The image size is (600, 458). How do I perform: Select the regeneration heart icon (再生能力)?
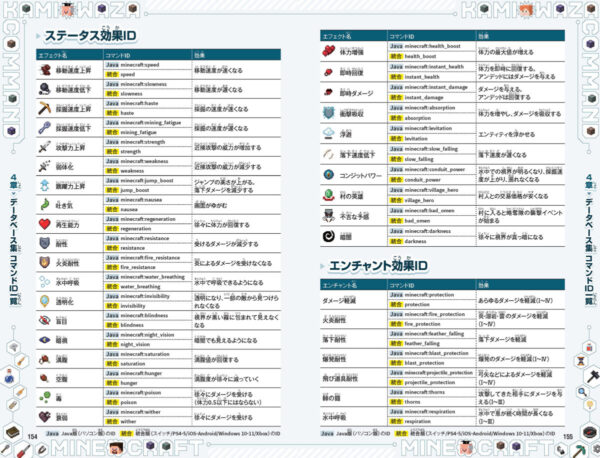(x=46, y=223)
